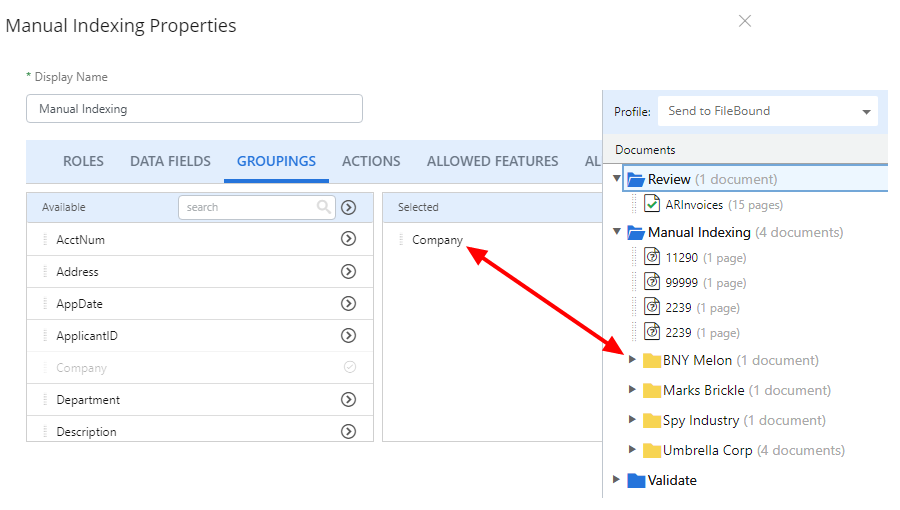Add Department using the circled arrow
900x510 pixels.
348,400
